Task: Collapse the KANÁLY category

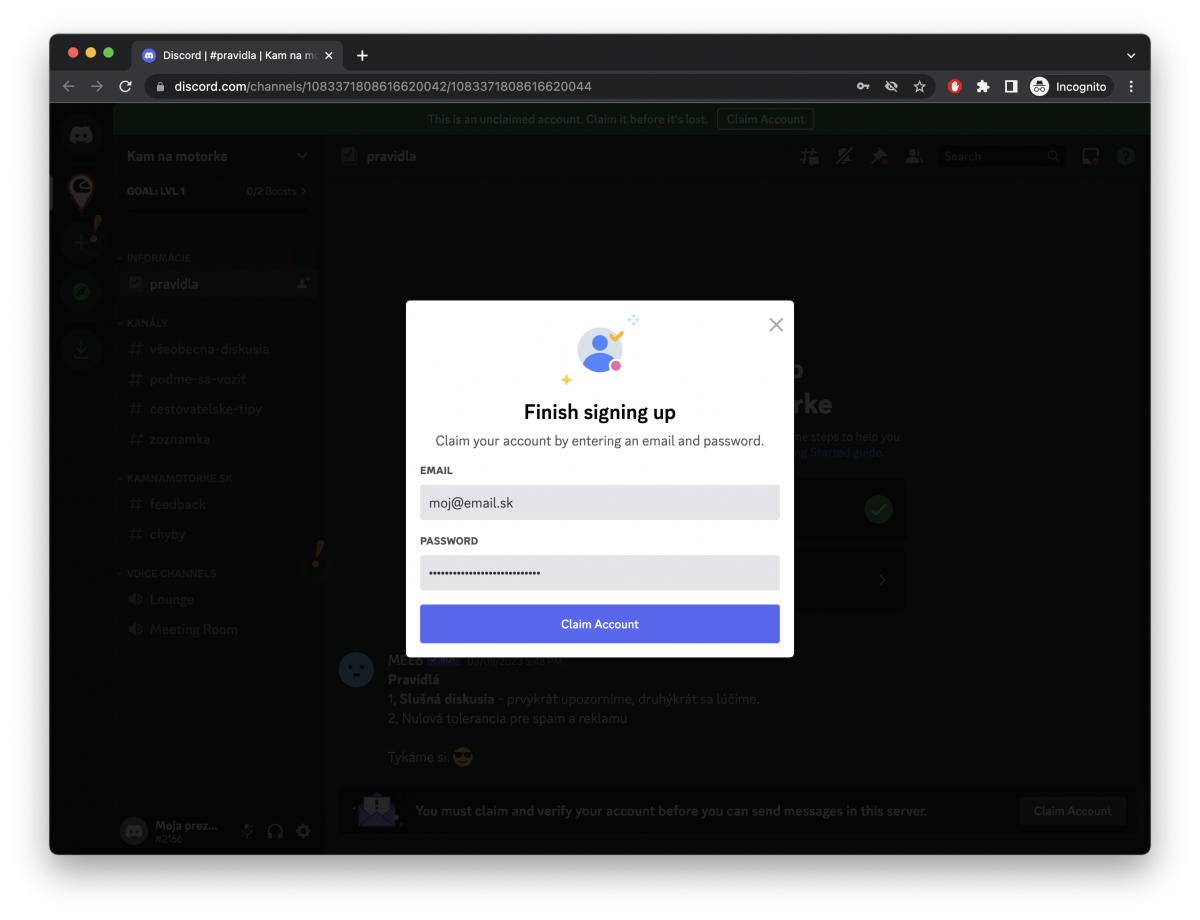Action: [147, 323]
